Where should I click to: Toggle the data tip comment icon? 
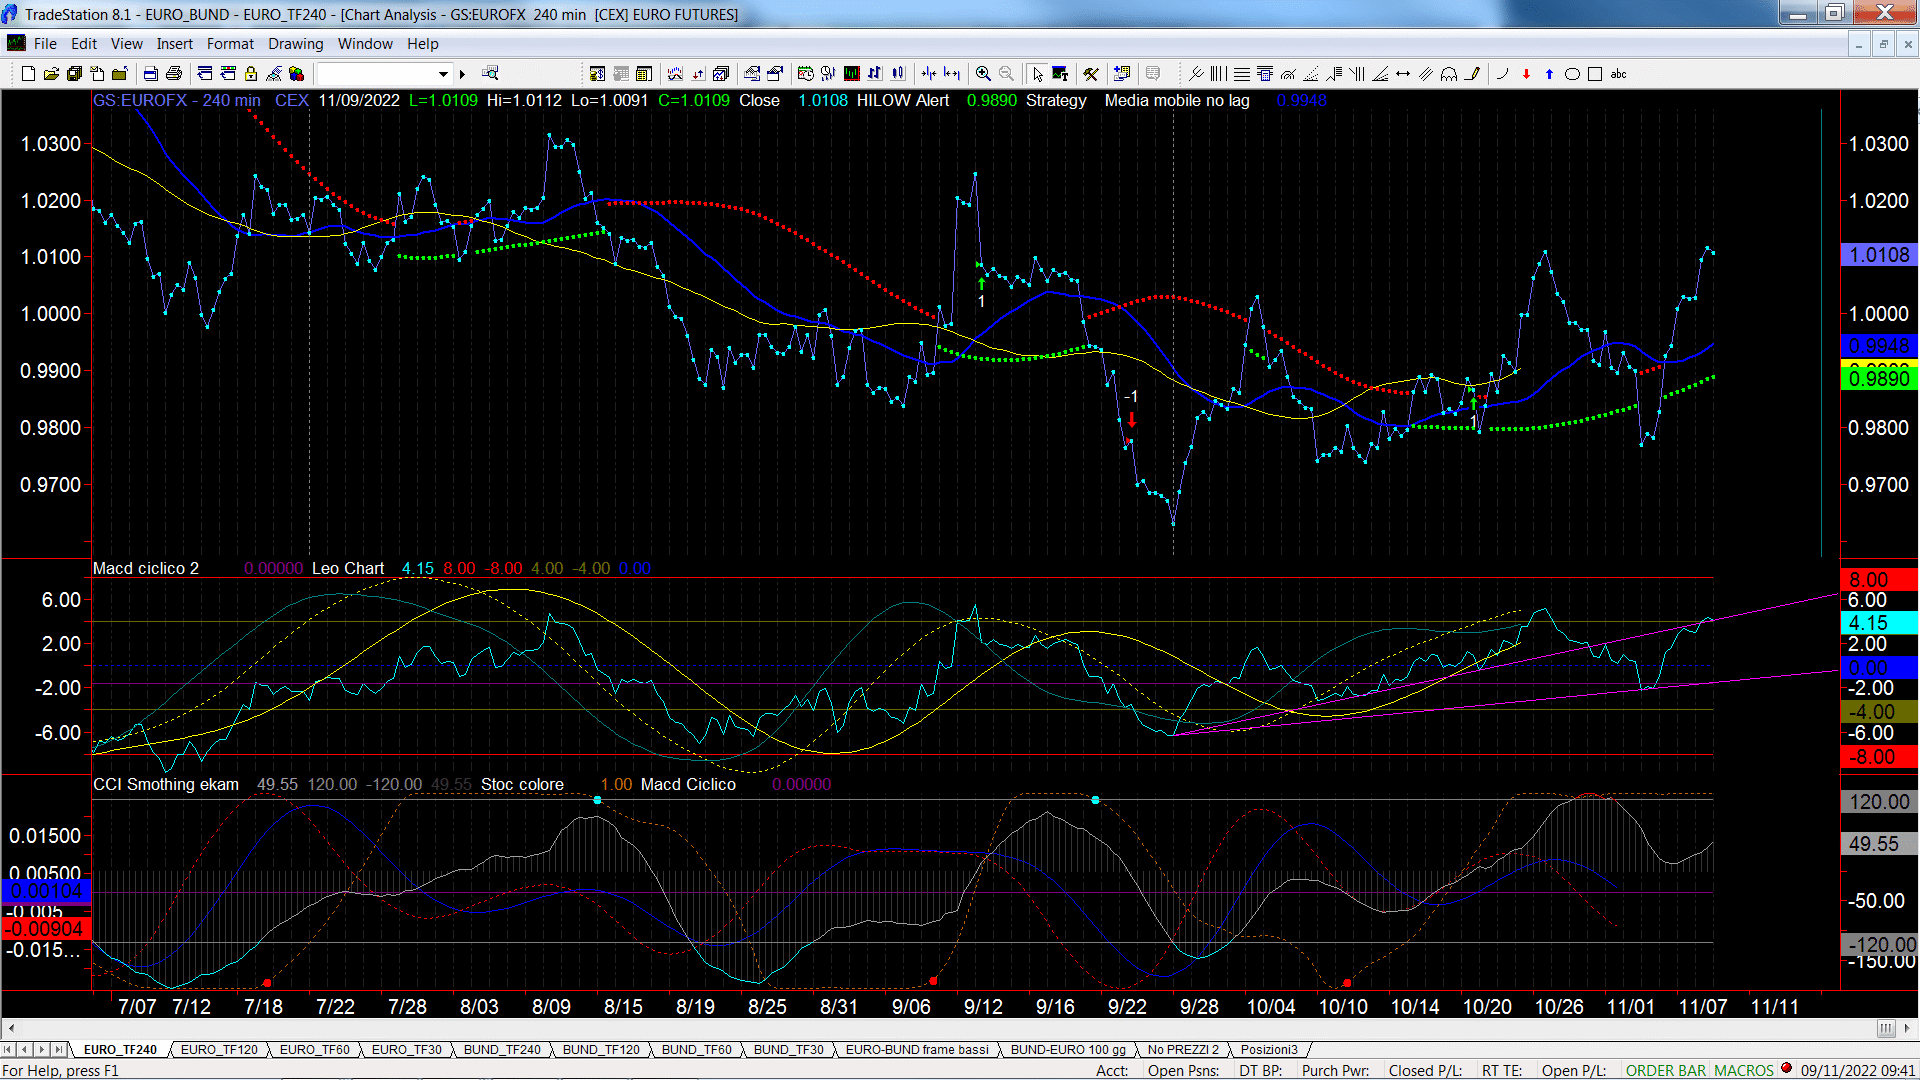pyautogui.click(x=1153, y=73)
